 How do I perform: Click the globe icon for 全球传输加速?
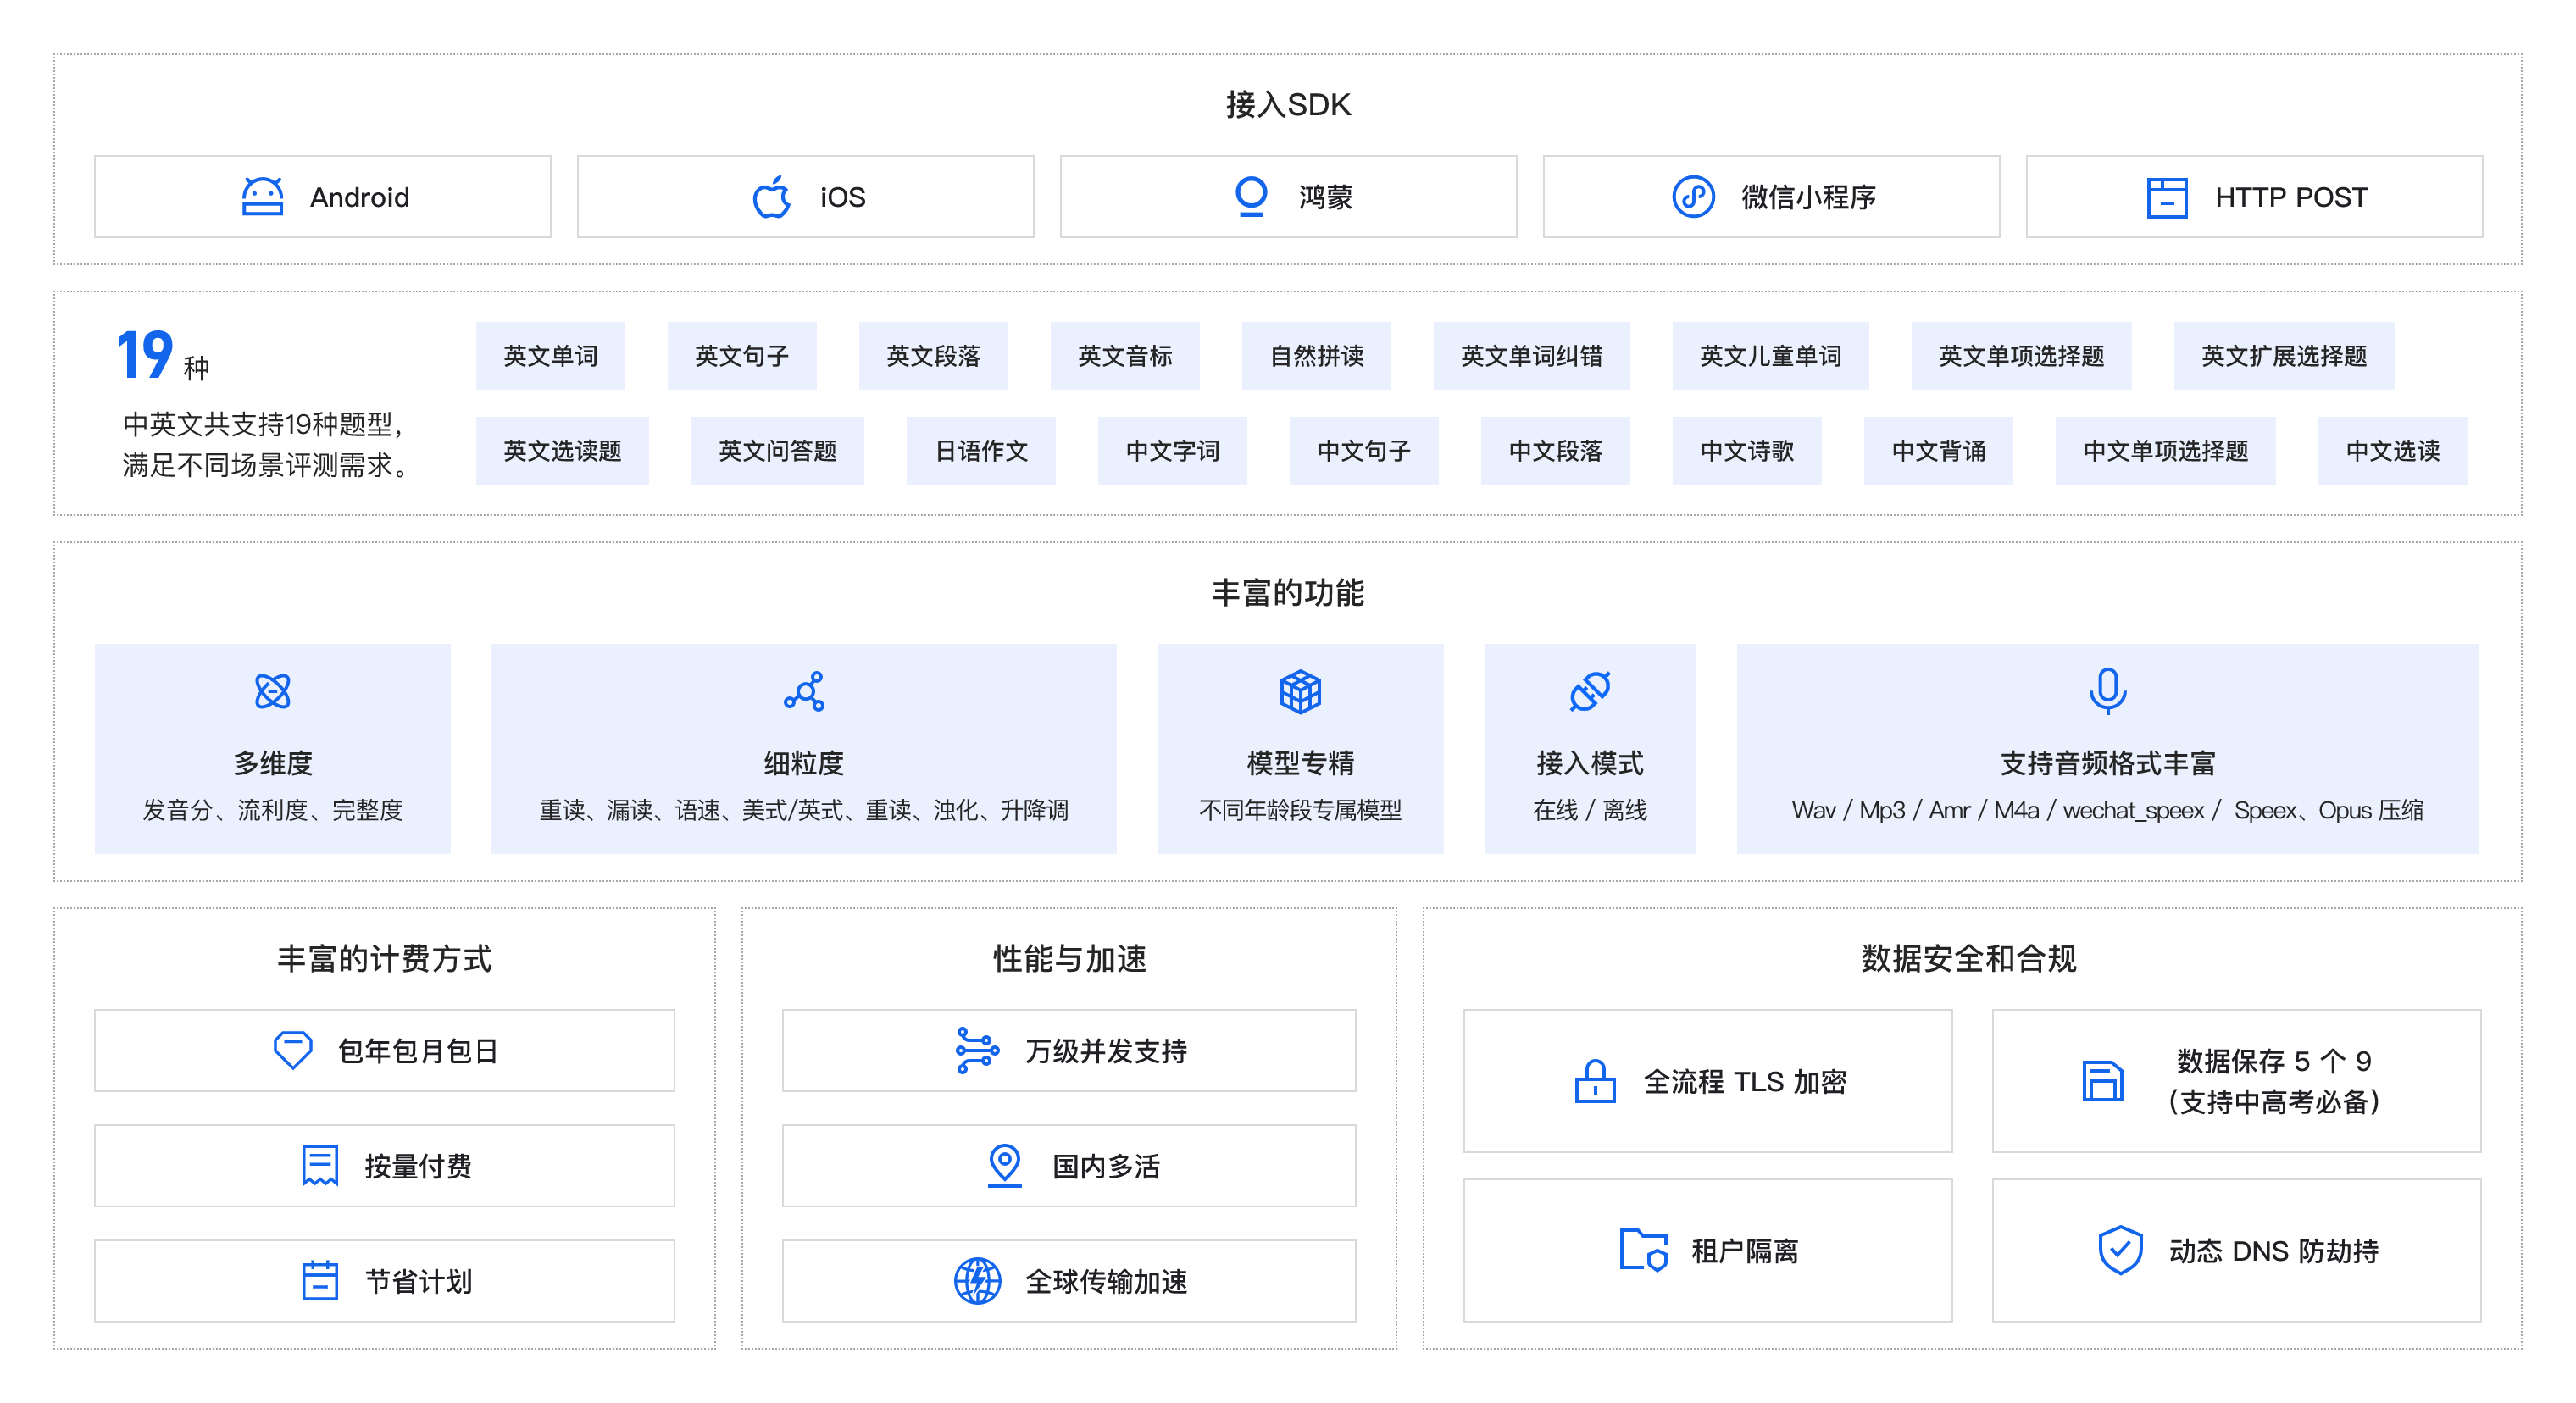click(x=977, y=1281)
